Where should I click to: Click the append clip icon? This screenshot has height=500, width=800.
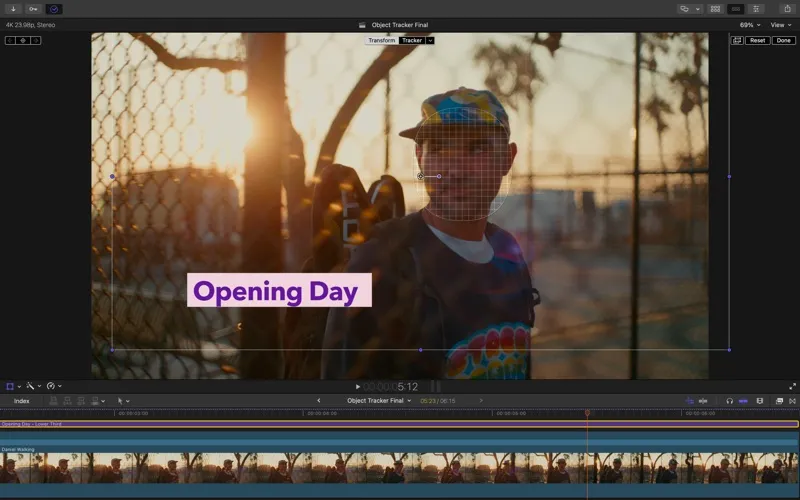[x=81, y=401]
